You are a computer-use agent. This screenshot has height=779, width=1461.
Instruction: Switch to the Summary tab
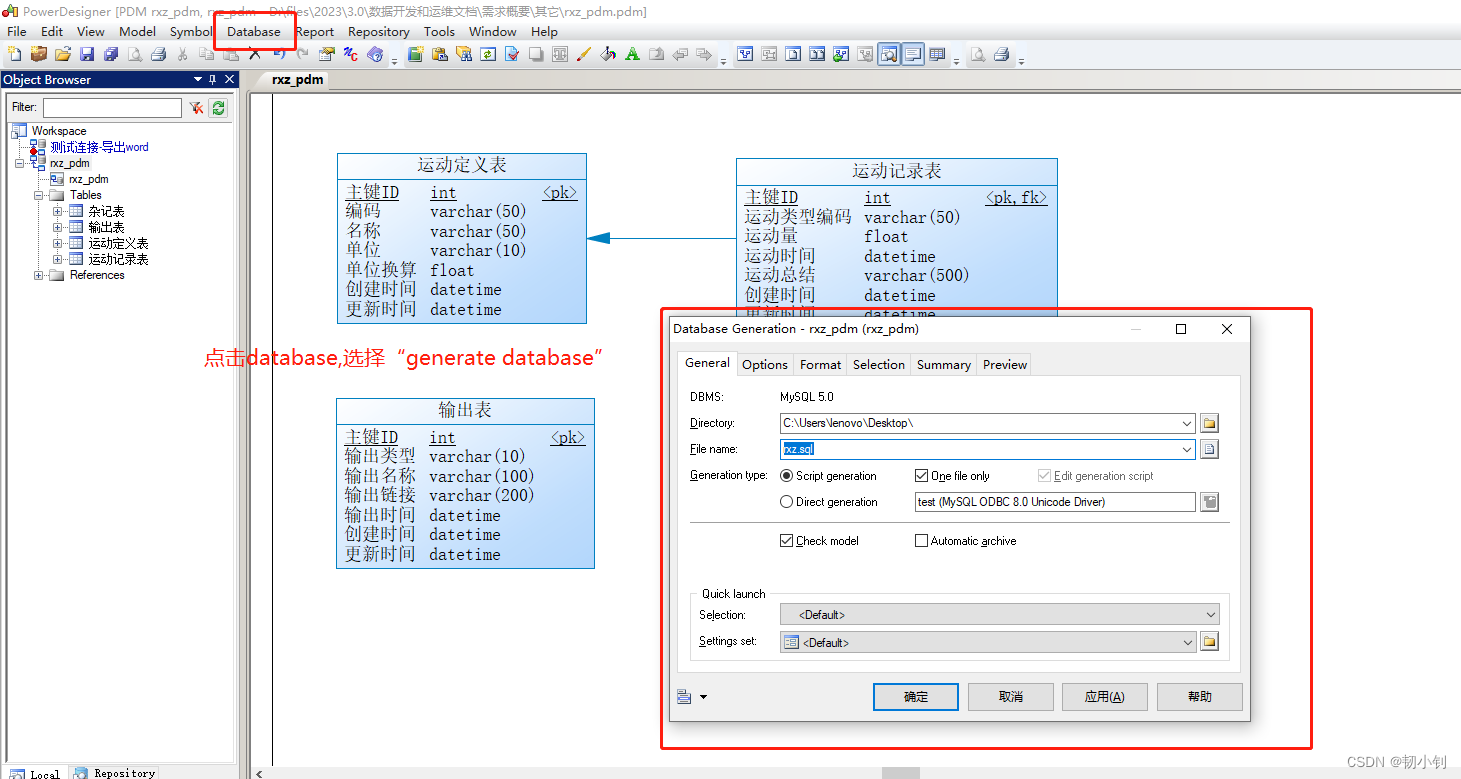pyautogui.click(x=944, y=365)
